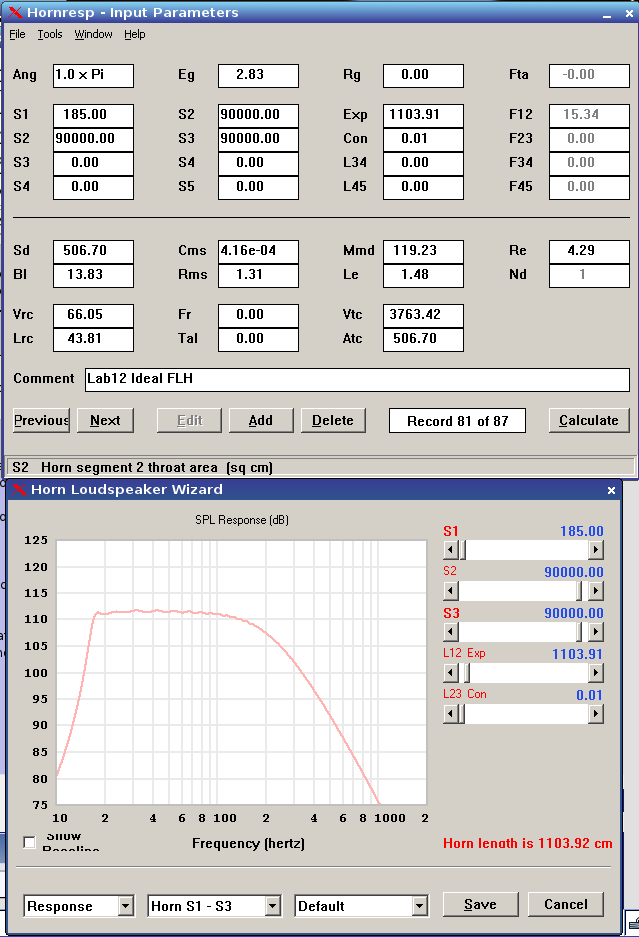
Task: Click the Cancel button in wizard
Action: 565,904
